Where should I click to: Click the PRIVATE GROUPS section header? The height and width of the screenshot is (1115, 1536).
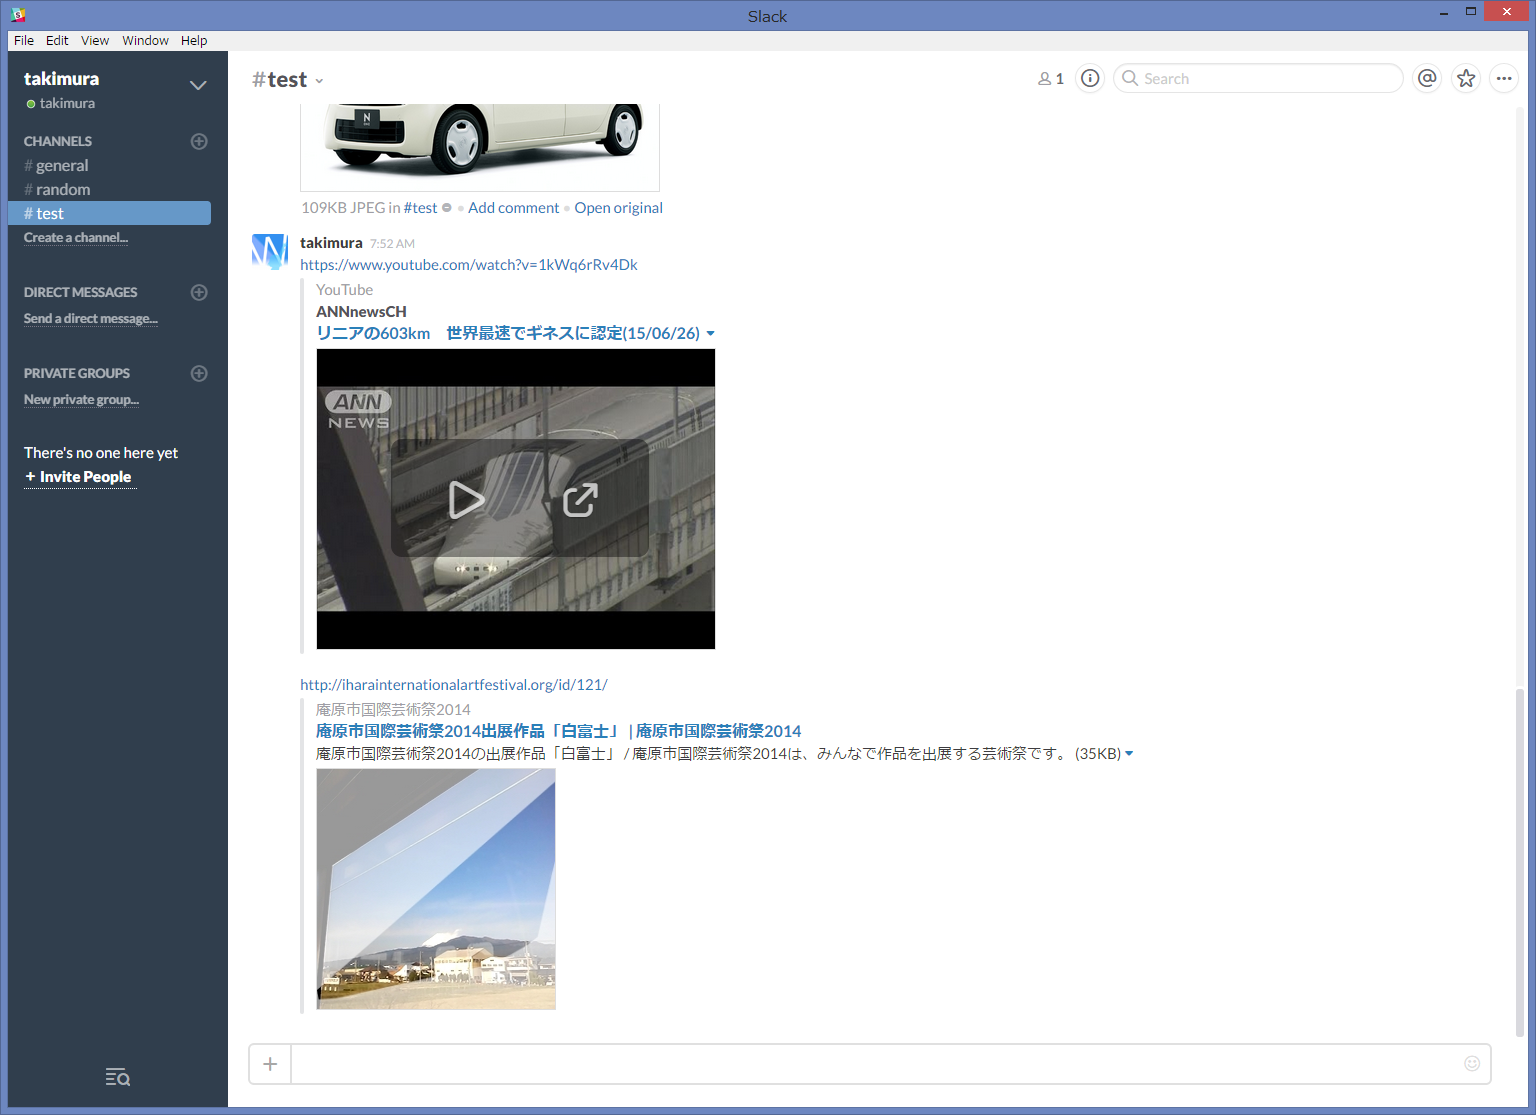pos(77,373)
